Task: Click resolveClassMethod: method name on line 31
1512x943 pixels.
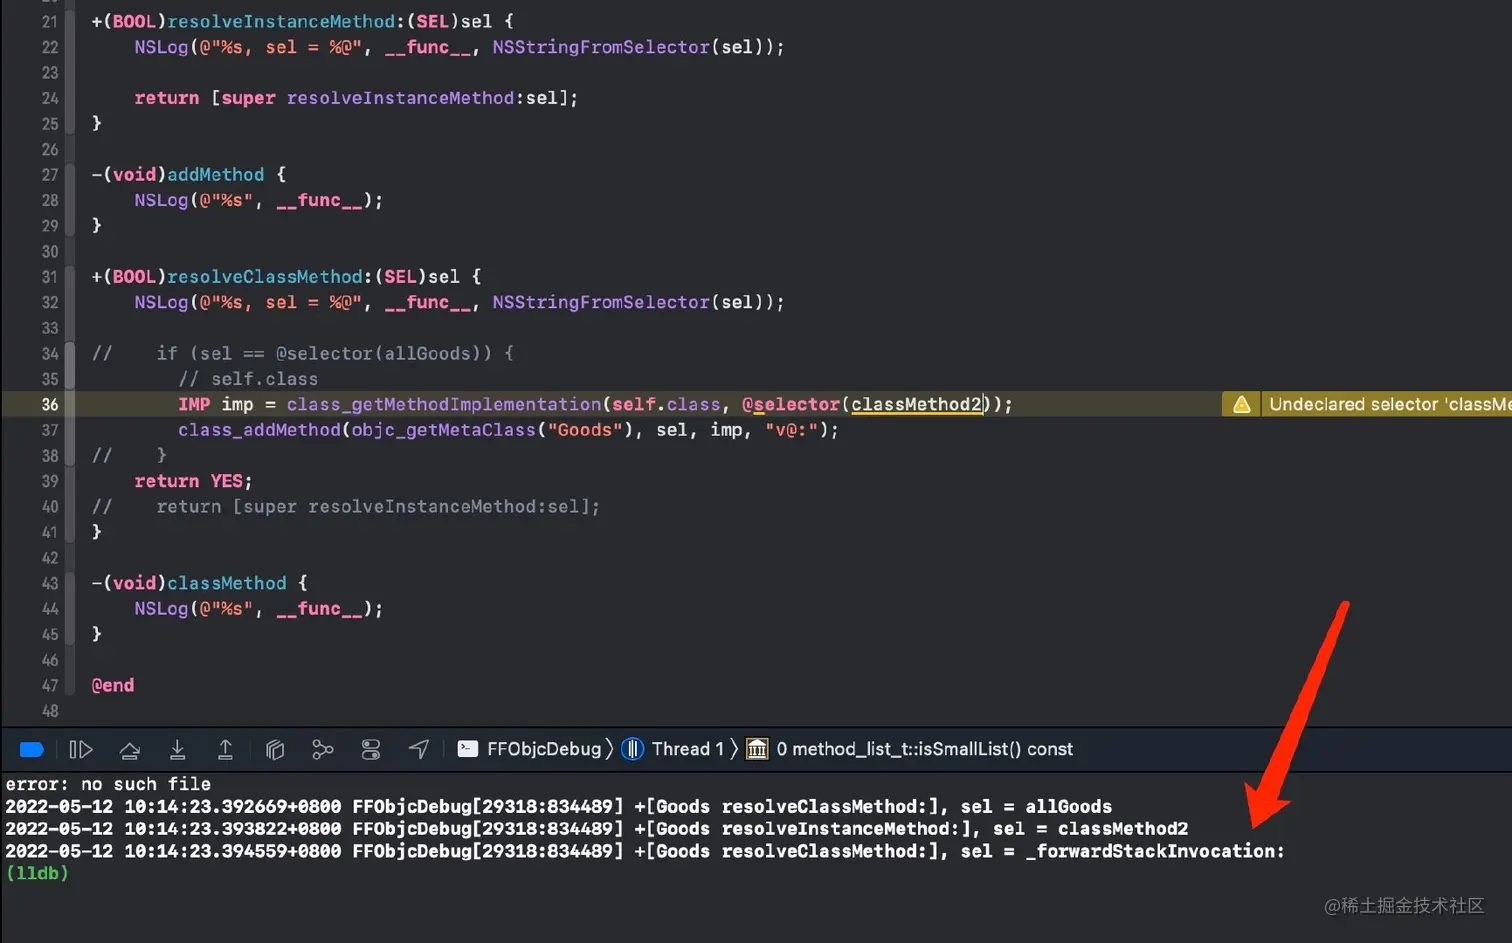Action: [x=269, y=276]
